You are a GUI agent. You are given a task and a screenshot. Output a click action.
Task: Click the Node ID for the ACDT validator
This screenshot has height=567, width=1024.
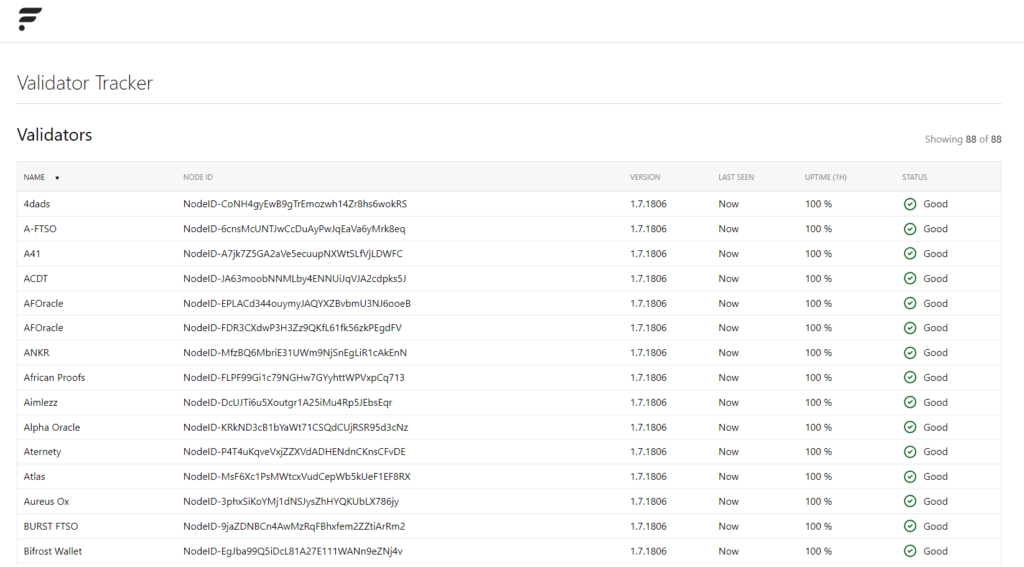tap(294, 279)
